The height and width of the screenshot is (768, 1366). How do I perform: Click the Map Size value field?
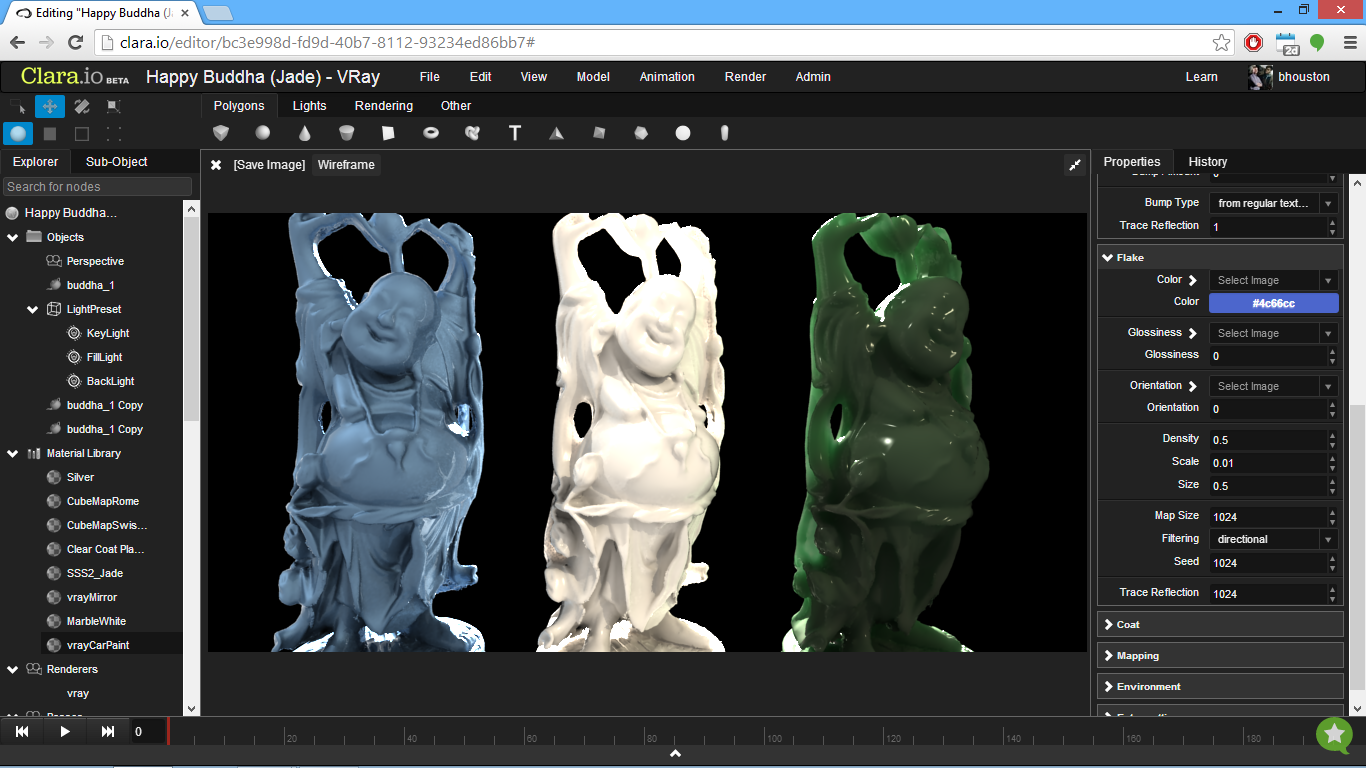[1268, 517]
